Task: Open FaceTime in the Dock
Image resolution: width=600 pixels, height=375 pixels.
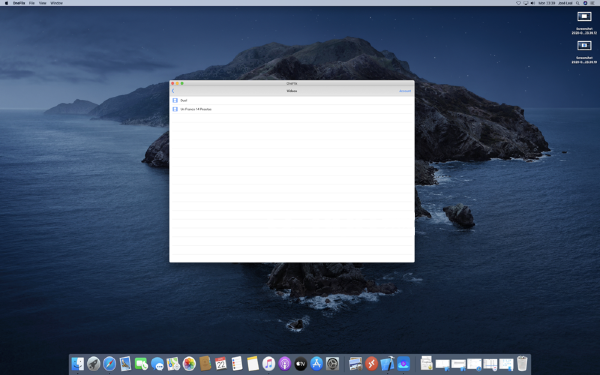Action: point(141,364)
